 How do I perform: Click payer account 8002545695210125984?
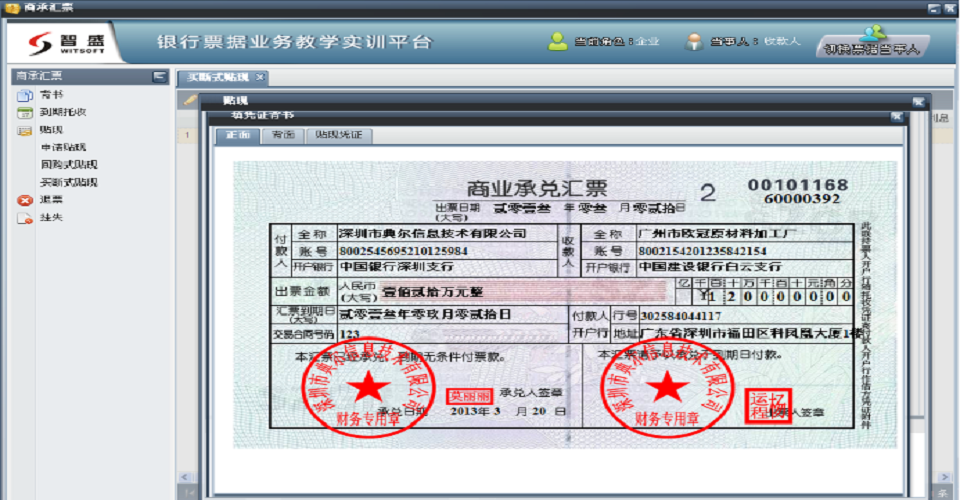coord(403,251)
